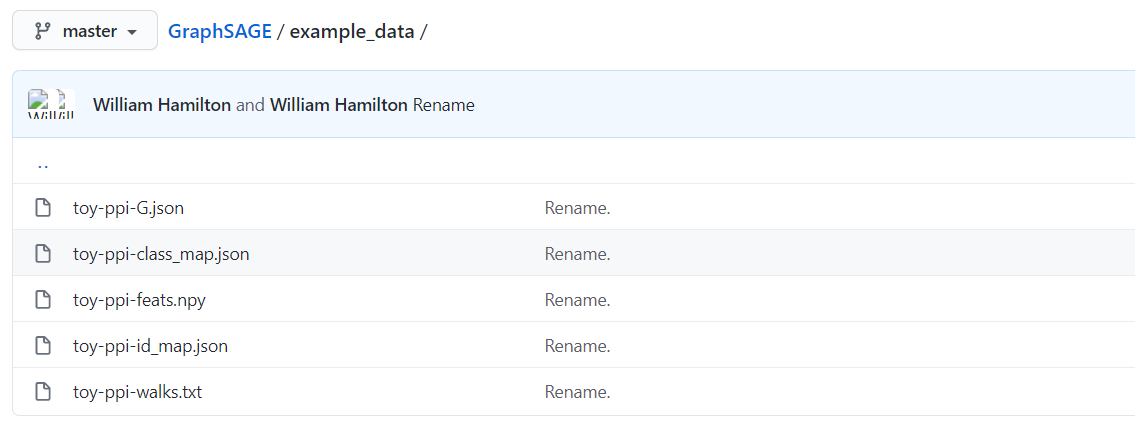Open the master branch dropdown
1135x444 pixels.
(85, 31)
